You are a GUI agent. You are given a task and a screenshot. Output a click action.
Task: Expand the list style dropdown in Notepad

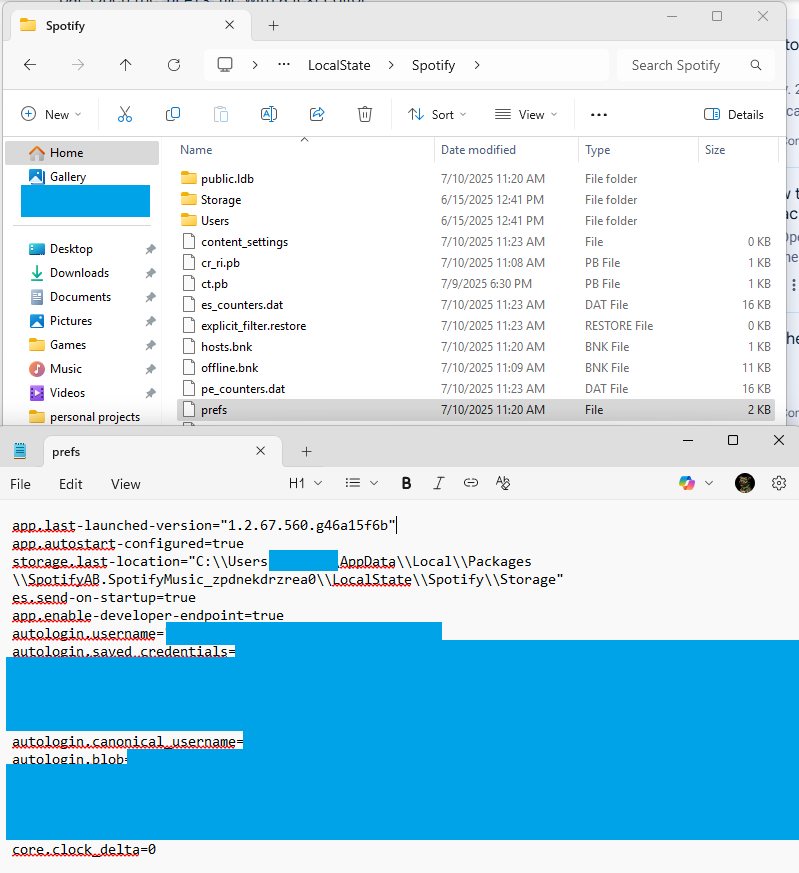pos(374,483)
